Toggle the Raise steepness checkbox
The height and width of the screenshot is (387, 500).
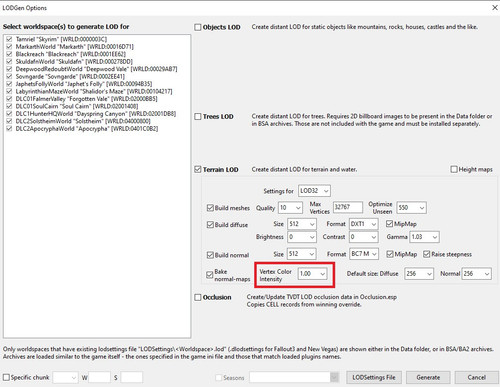tap(426, 254)
